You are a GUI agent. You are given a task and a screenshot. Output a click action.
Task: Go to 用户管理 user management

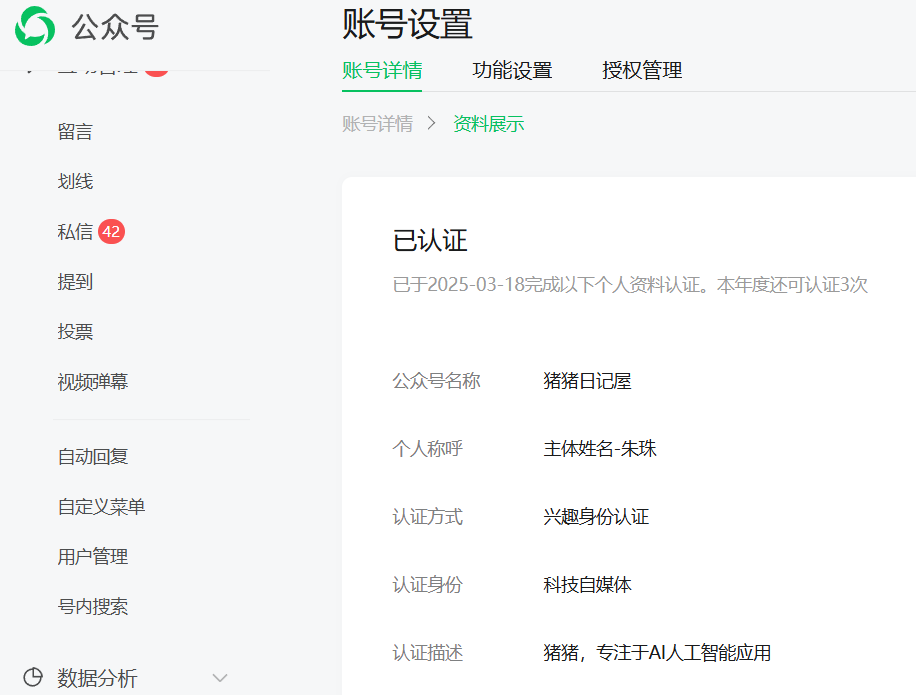point(92,557)
